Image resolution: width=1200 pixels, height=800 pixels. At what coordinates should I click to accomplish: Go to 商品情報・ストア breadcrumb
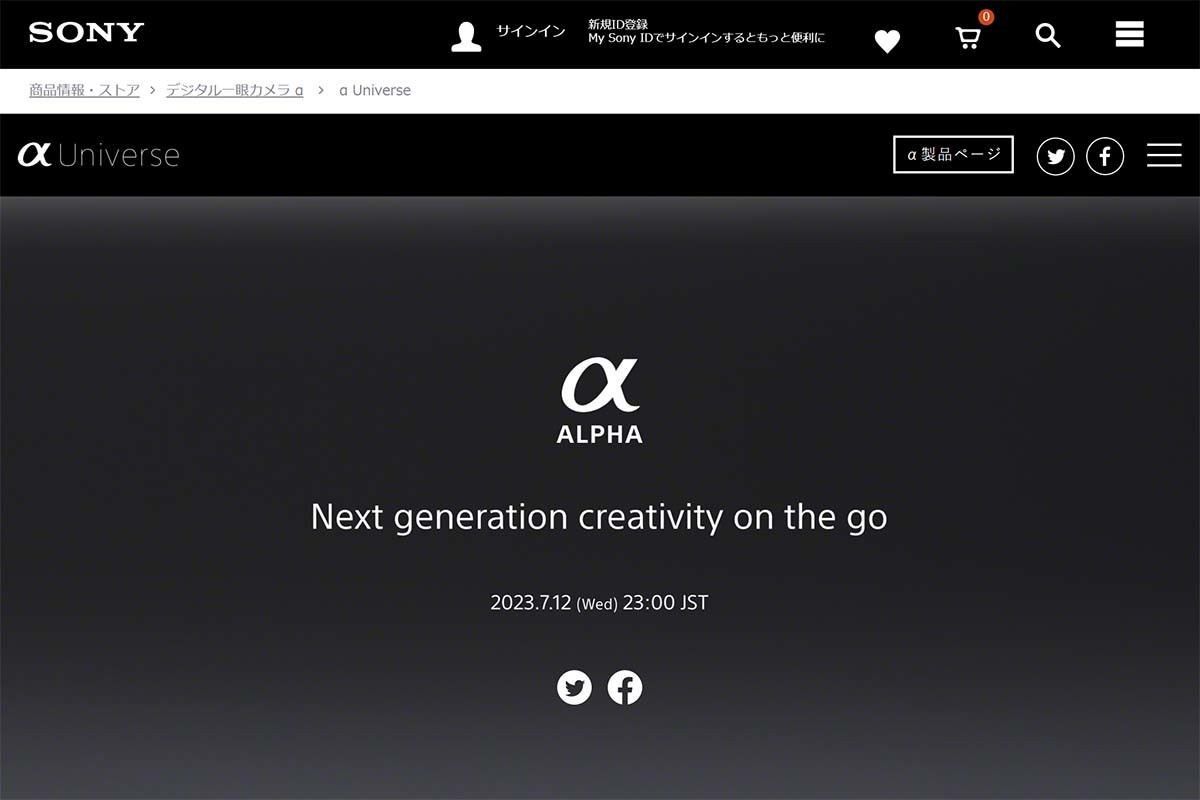click(84, 90)
